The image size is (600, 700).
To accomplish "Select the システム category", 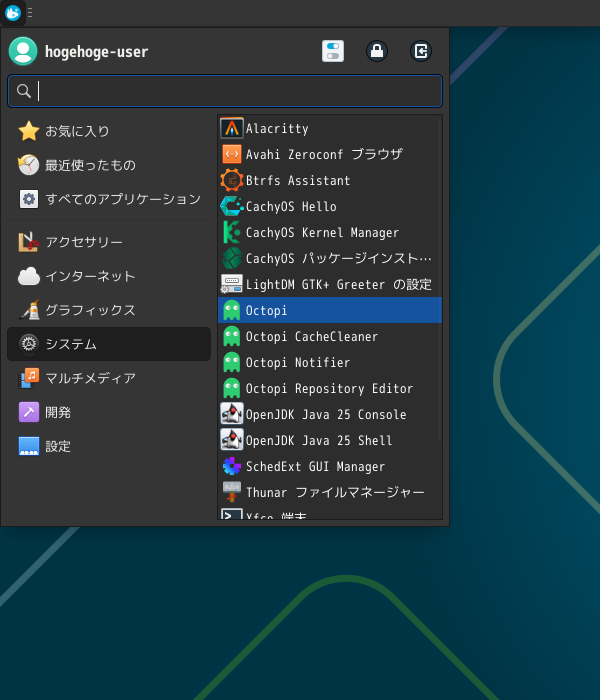I will click(x=109, y=344).
